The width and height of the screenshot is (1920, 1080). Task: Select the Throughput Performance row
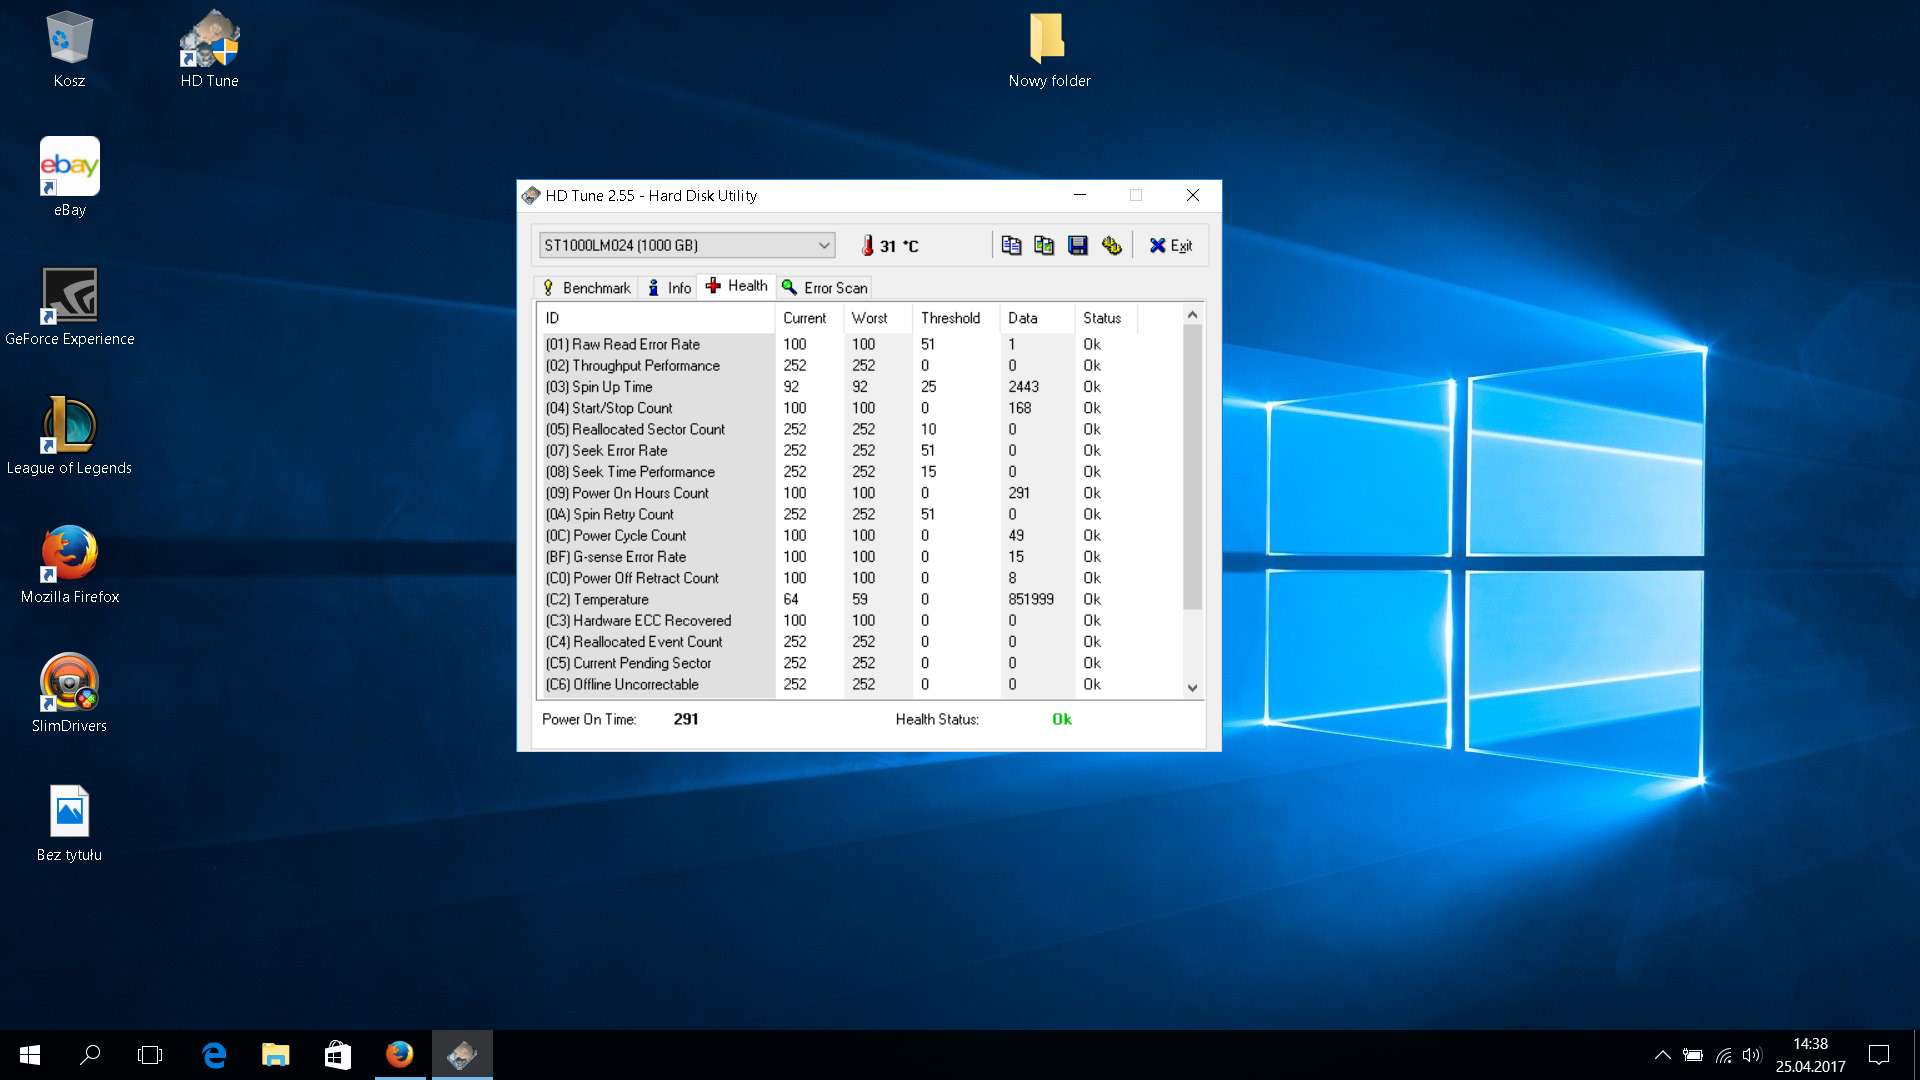[x=860, y=366]
